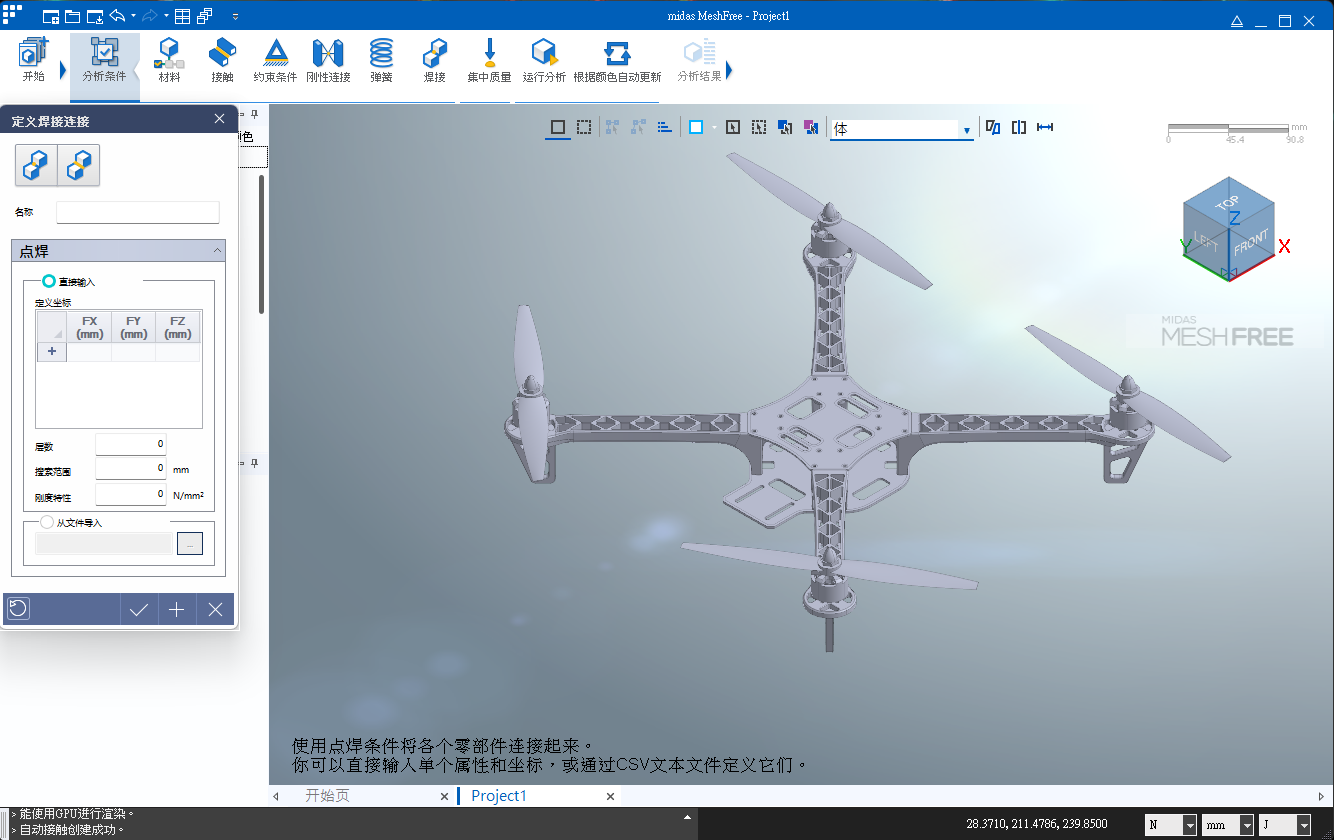
Task: Open the quick access customize dropdown
Action: tap(235, 17)
